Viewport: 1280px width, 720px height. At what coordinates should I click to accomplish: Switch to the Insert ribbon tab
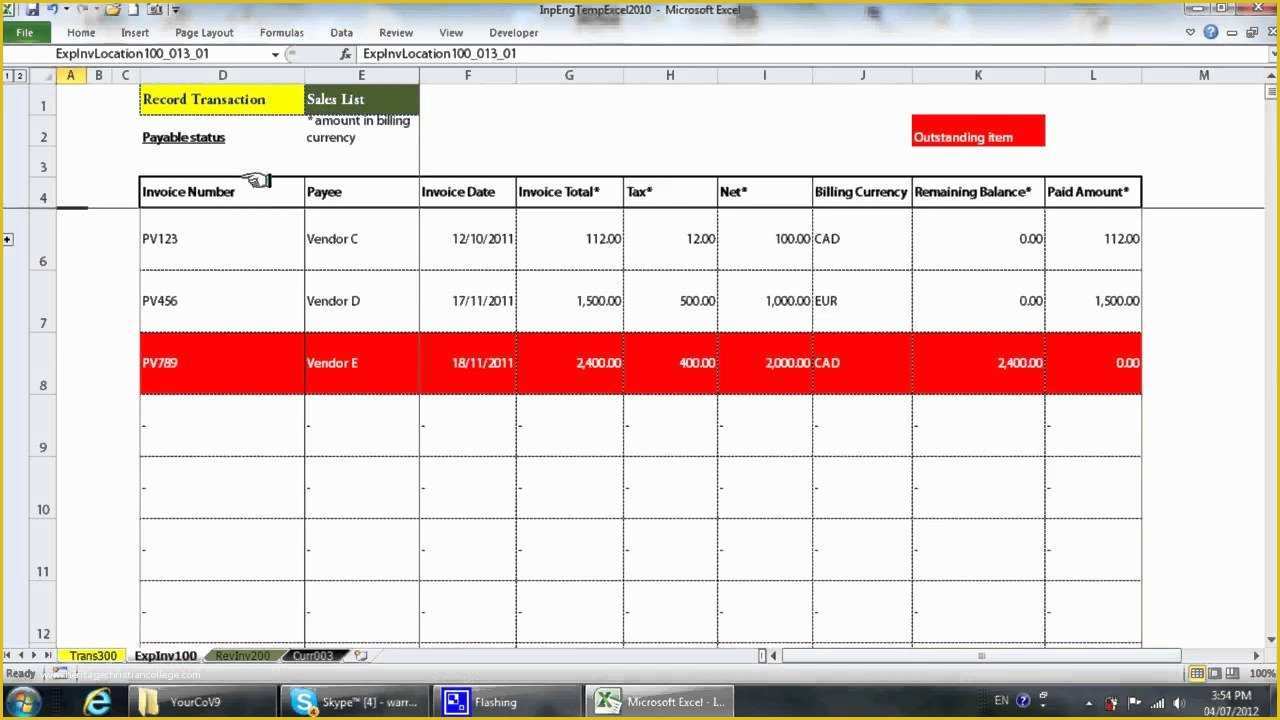tap(135, 33)
